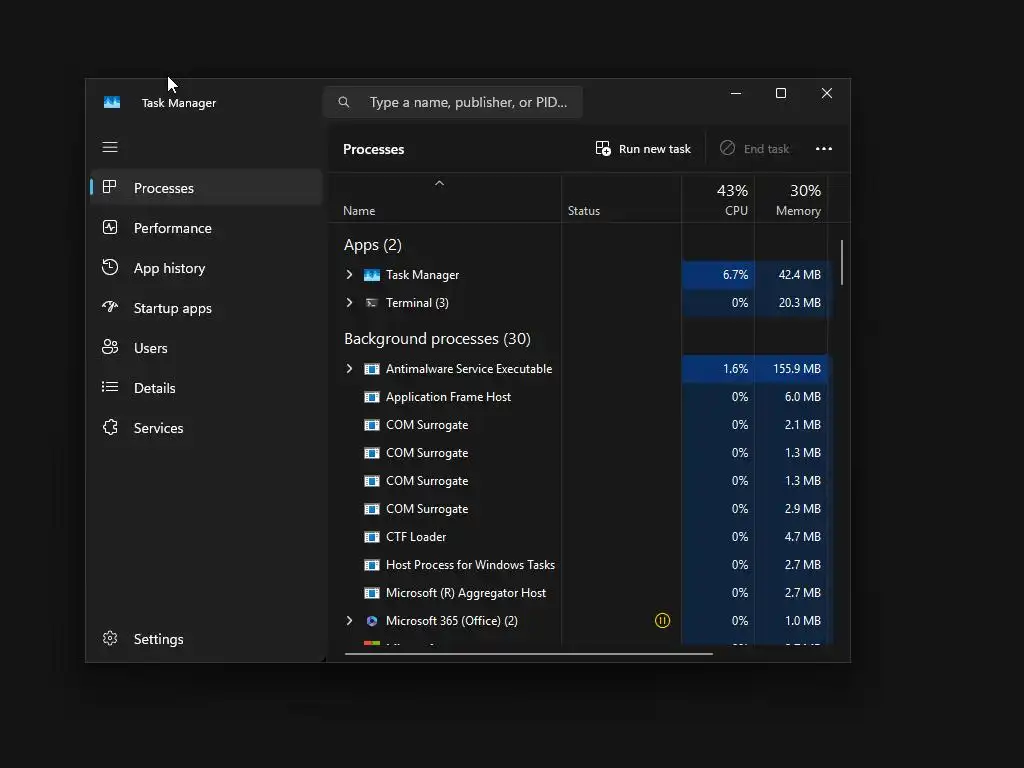Viewport: 1024px width, 768px height.
Task: Open the Processes page
Action: click(206, 187)
